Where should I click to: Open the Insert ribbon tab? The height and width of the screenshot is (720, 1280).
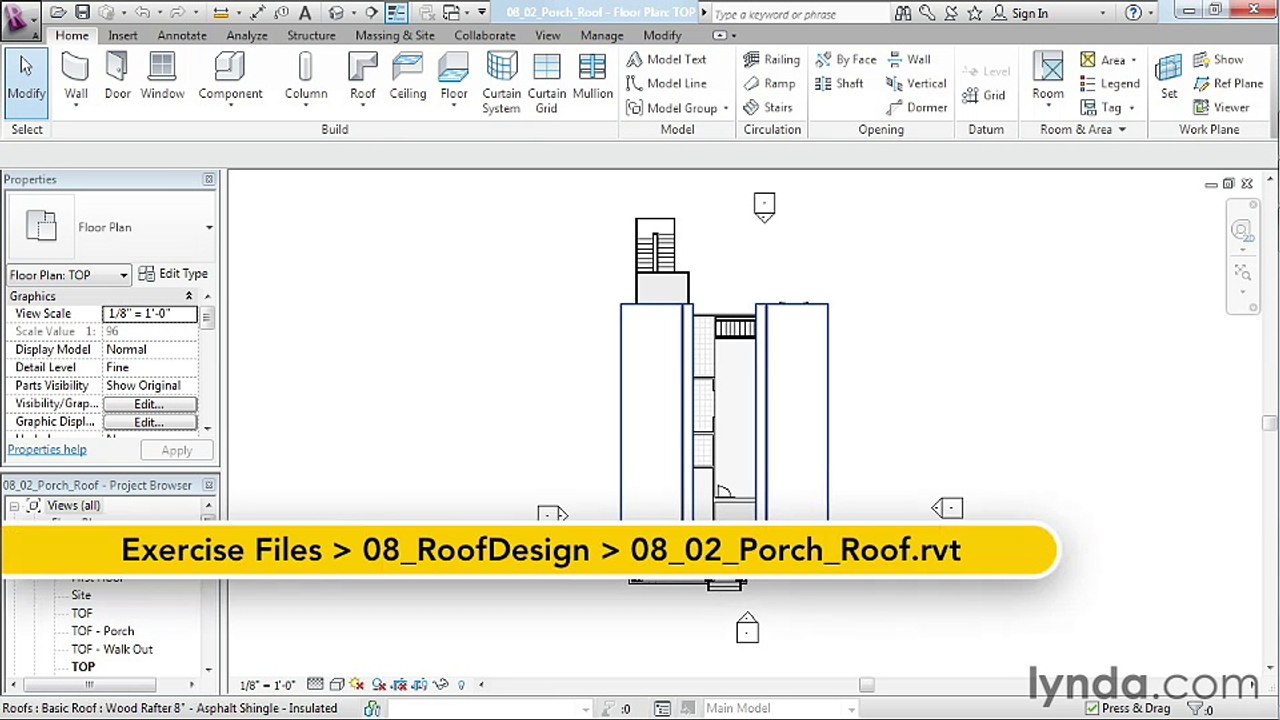[123, 35]
